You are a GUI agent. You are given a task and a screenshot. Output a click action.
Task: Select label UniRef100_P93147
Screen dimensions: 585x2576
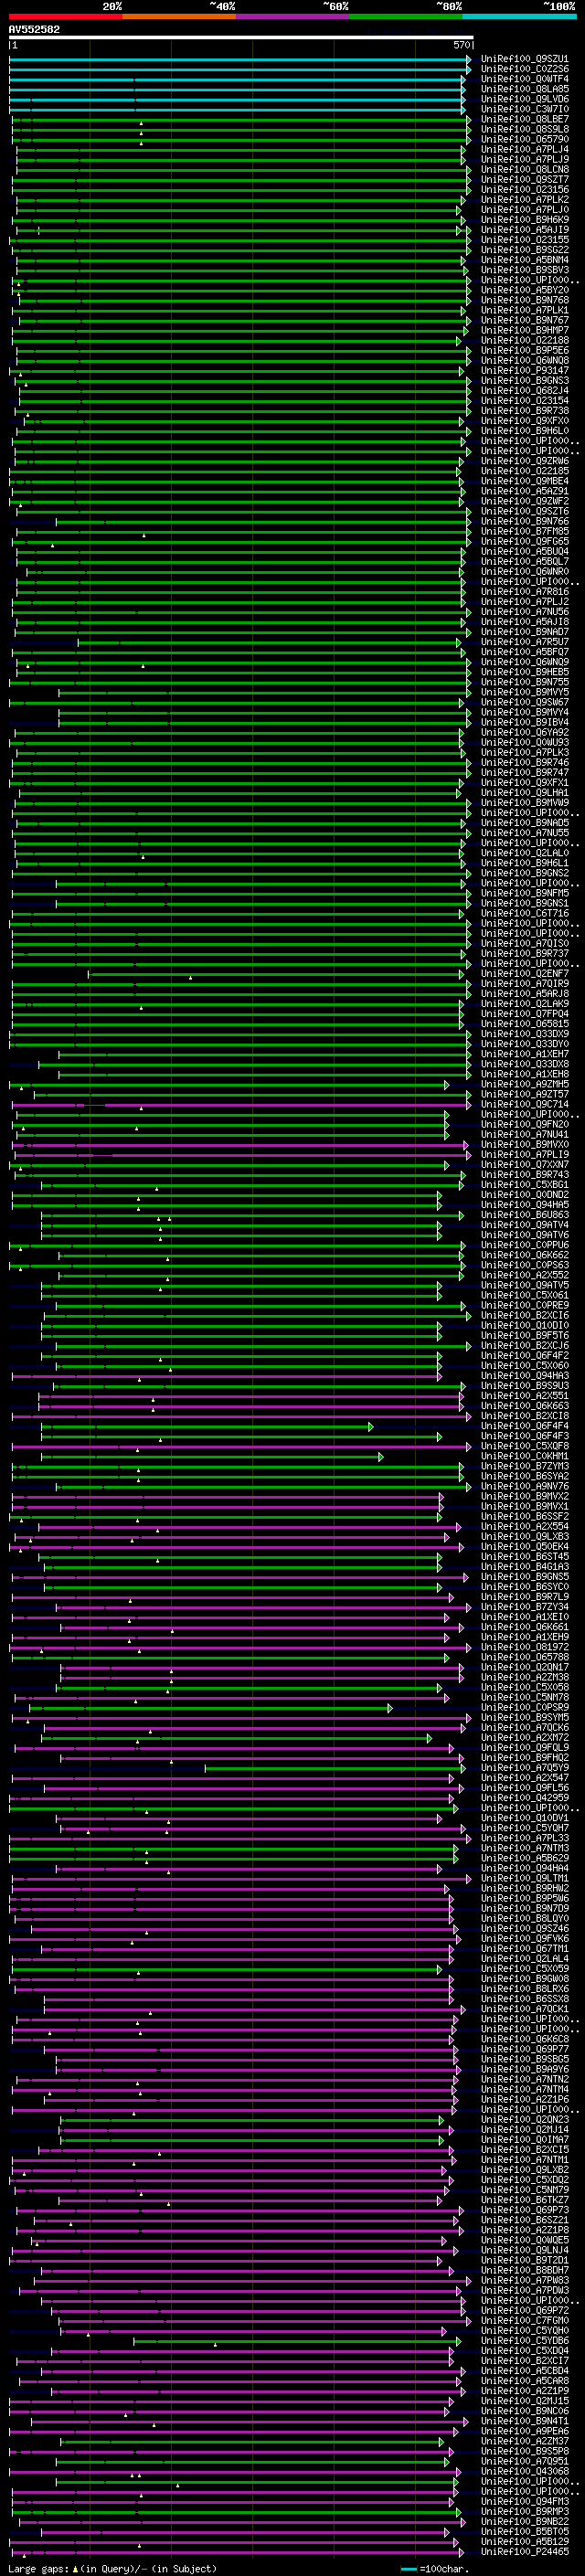pos(524,370)
